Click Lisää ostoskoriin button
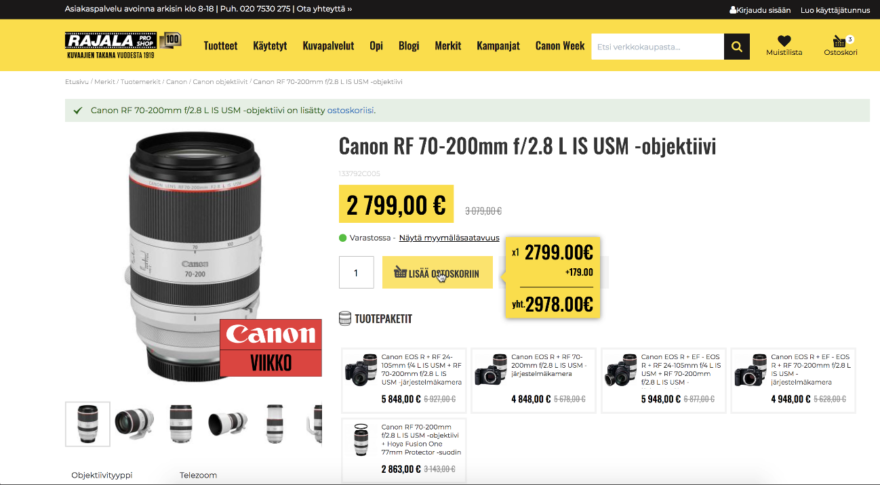 tap(437, 273)
